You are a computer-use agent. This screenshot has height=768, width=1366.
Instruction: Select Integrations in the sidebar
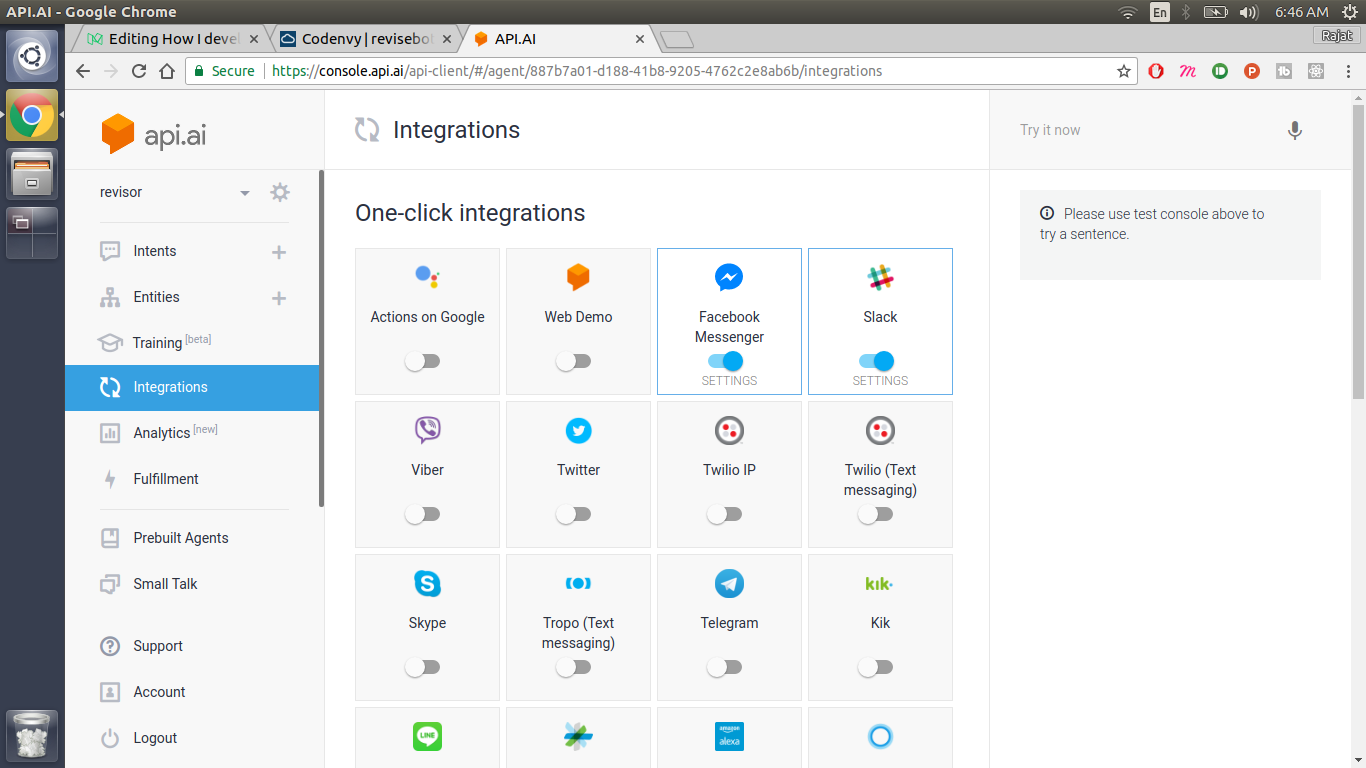tap(192, 387)
